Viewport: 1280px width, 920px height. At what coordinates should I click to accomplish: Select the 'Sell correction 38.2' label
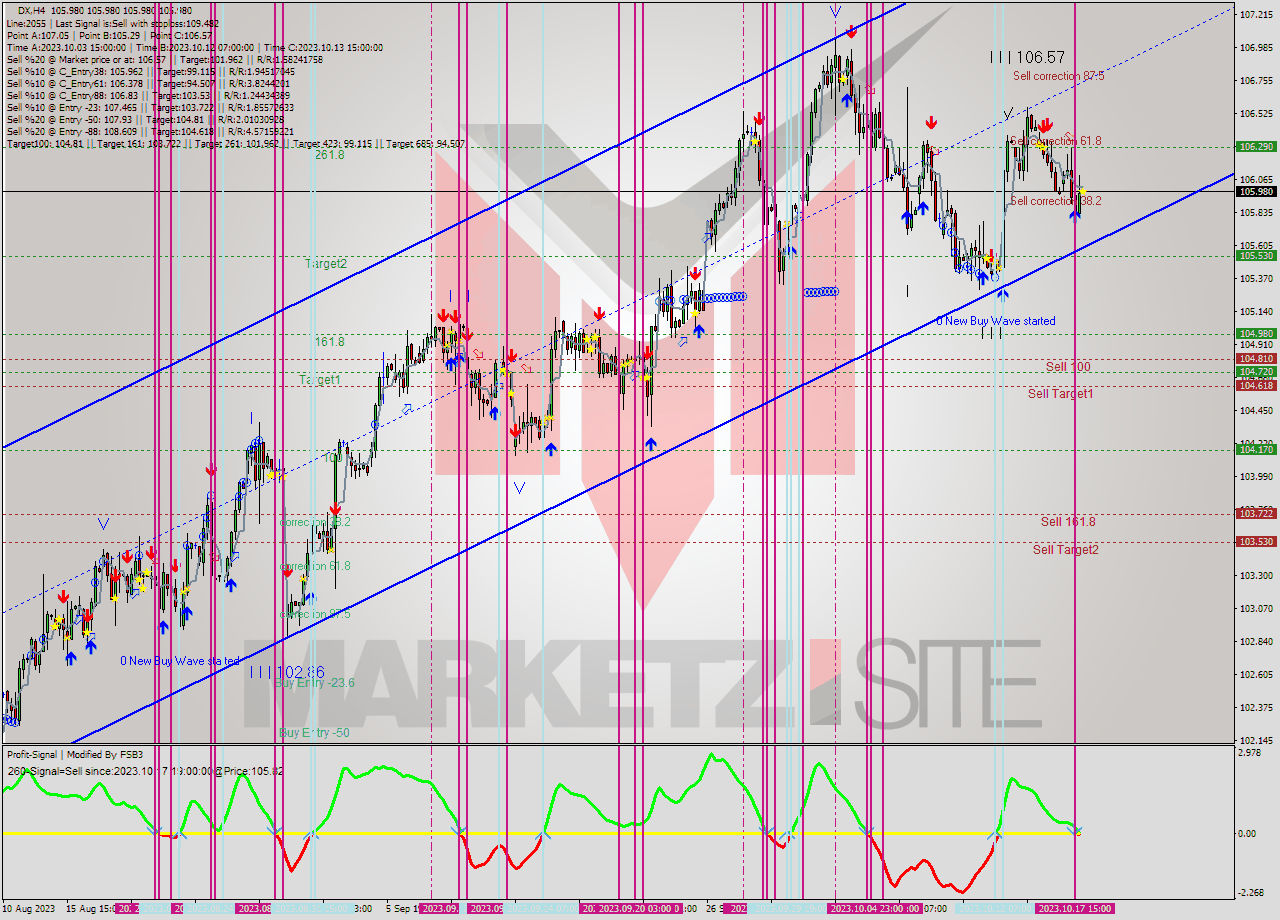coord(1056,201)
